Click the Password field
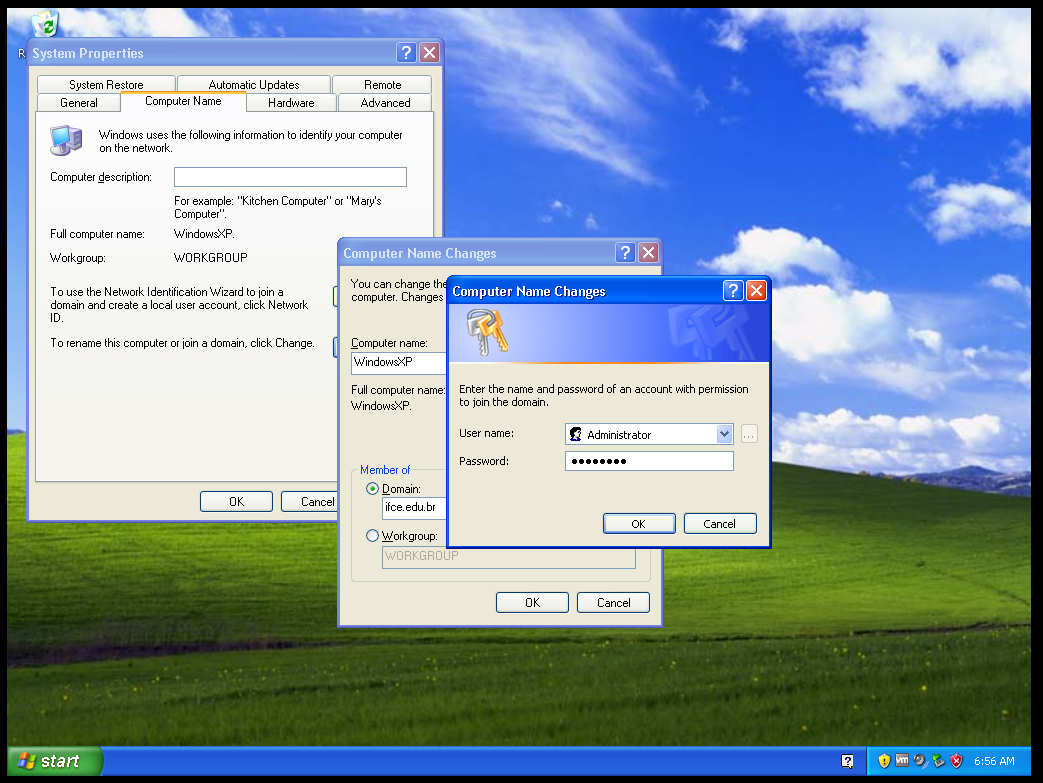The height and width of the screenshot is (783, 1043). 649,461
